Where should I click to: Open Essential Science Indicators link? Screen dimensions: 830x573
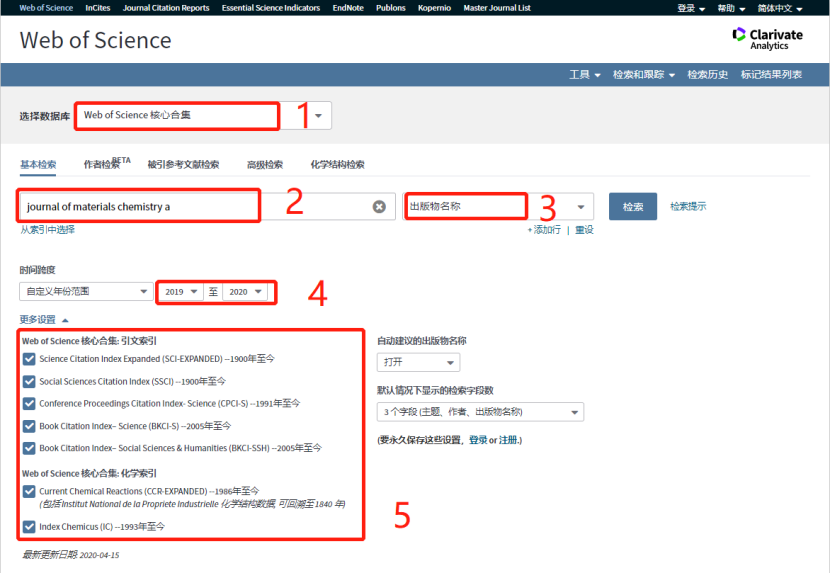tap(270, 8)
